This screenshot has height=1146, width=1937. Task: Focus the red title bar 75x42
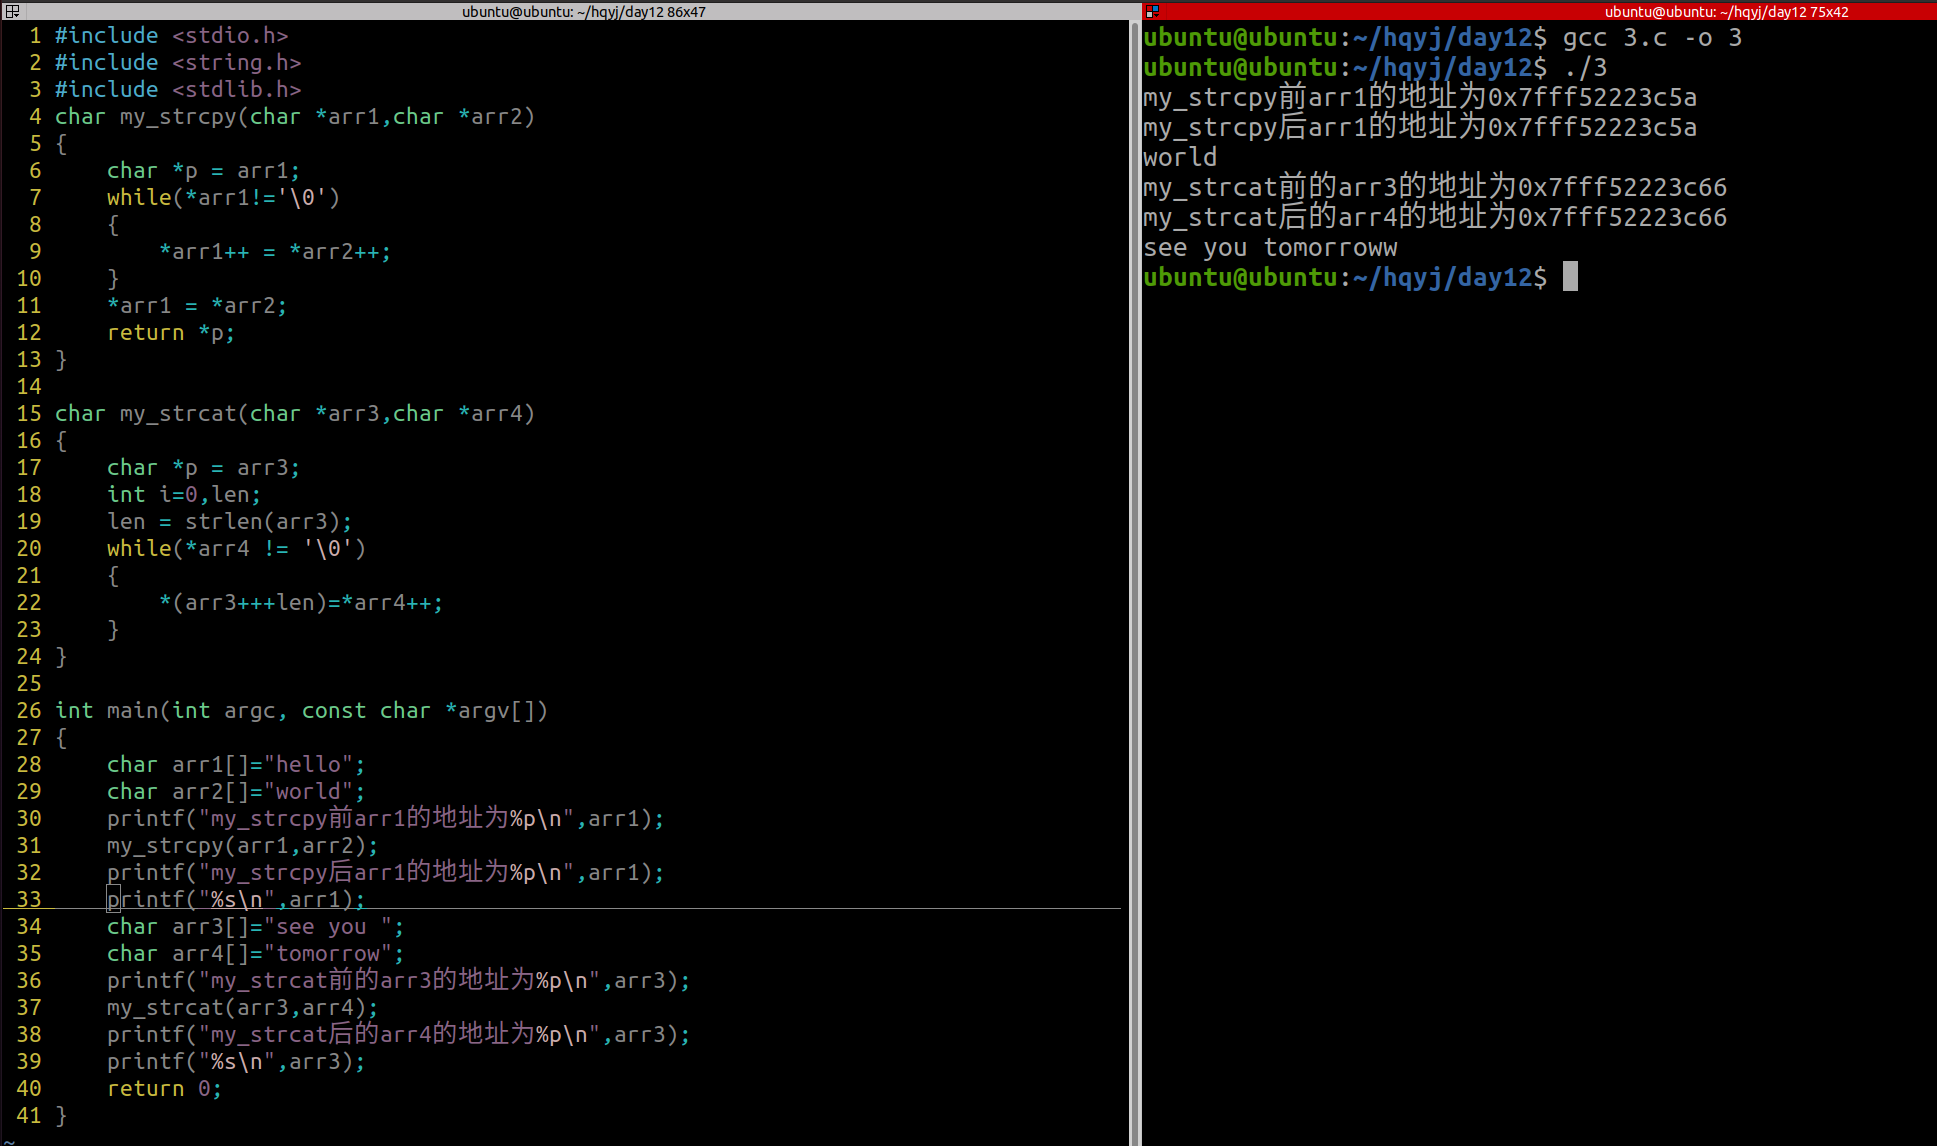[x=1725, y=11]
